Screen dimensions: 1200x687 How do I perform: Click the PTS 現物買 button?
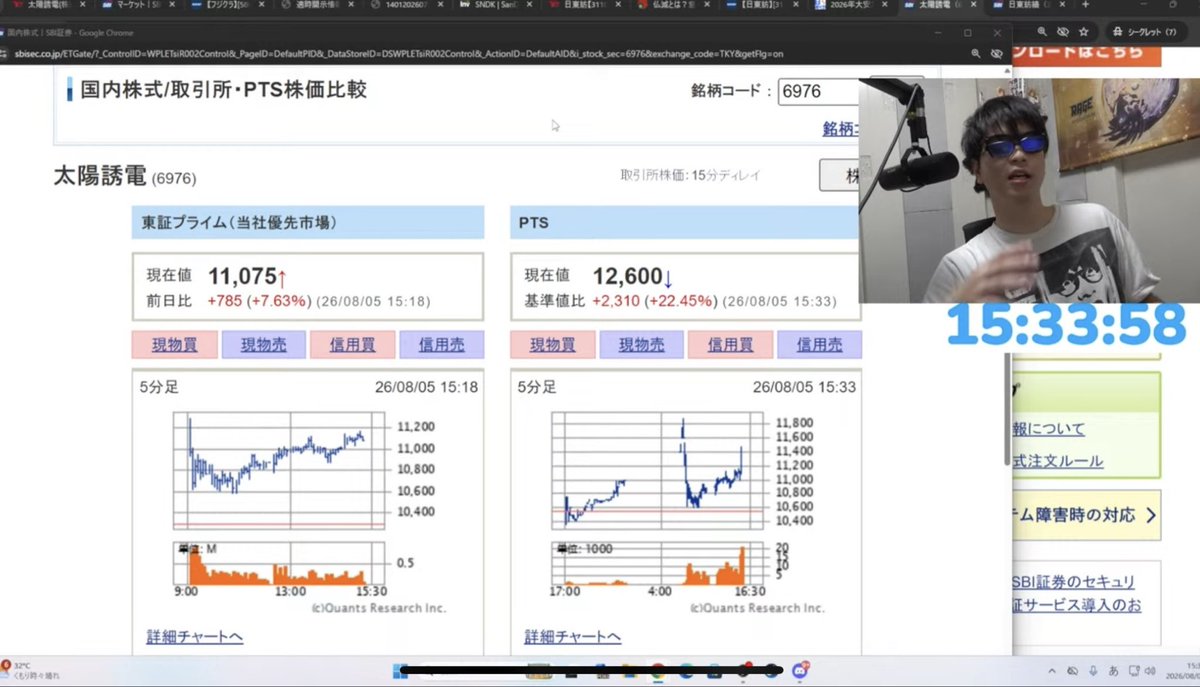[x=553, y=345]
